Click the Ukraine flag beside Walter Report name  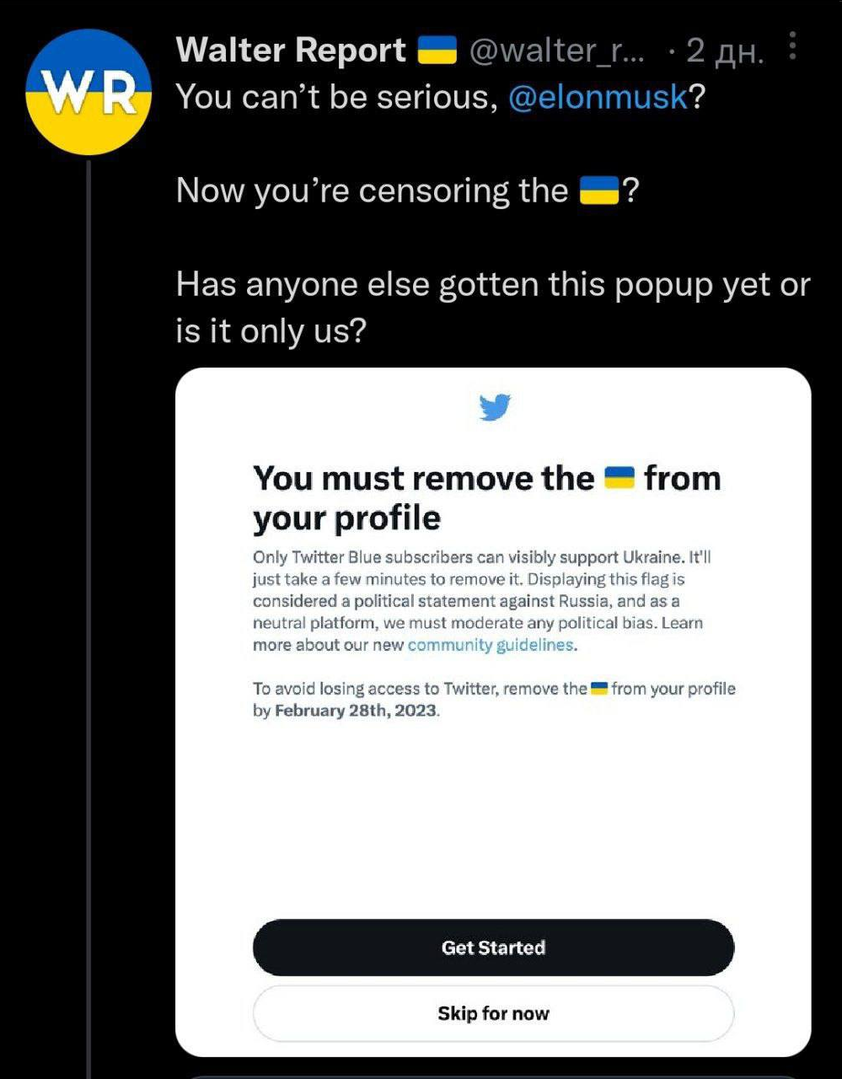(435, 50)
